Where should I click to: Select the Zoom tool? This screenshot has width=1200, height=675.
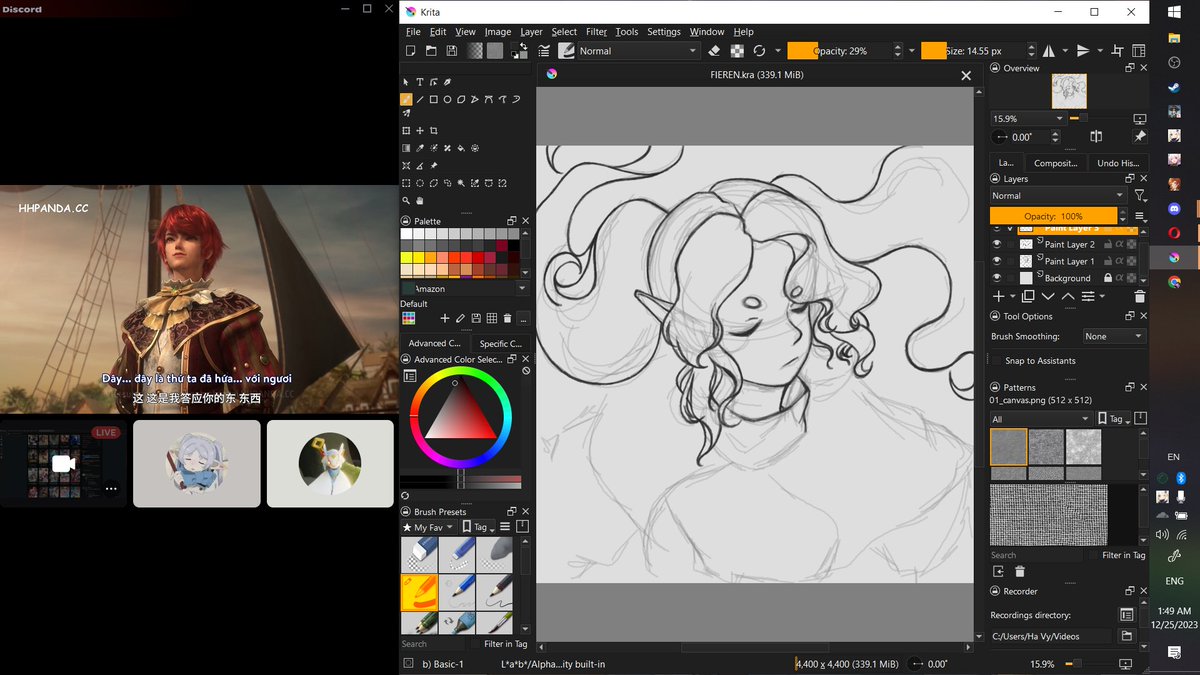[x=406, y=200]
